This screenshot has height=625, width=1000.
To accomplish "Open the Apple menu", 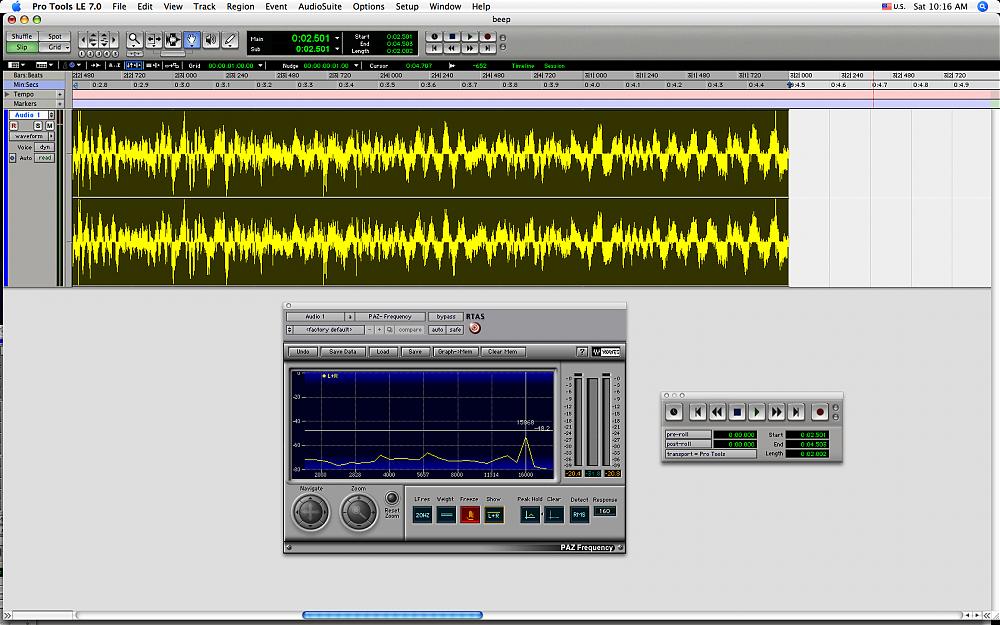I will (x=17, y=6).
